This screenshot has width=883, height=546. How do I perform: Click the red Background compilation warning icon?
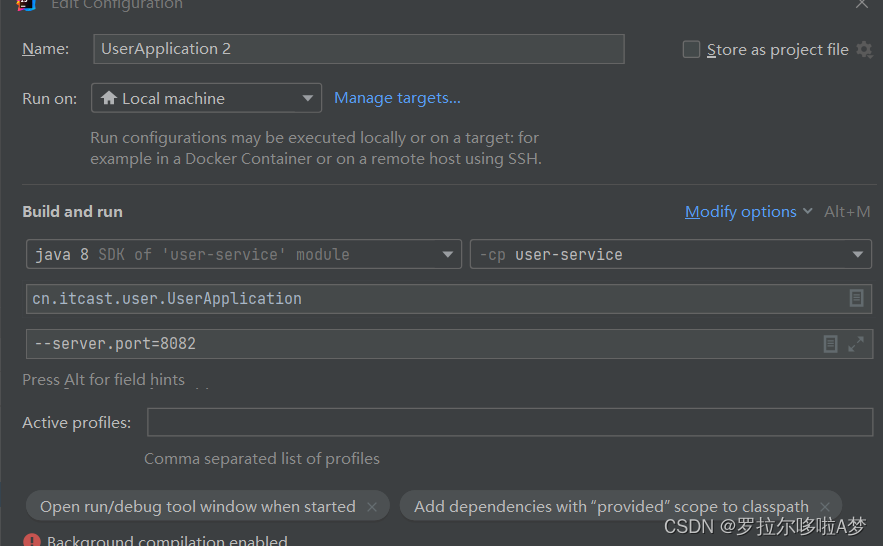click(x=32, y=540)
